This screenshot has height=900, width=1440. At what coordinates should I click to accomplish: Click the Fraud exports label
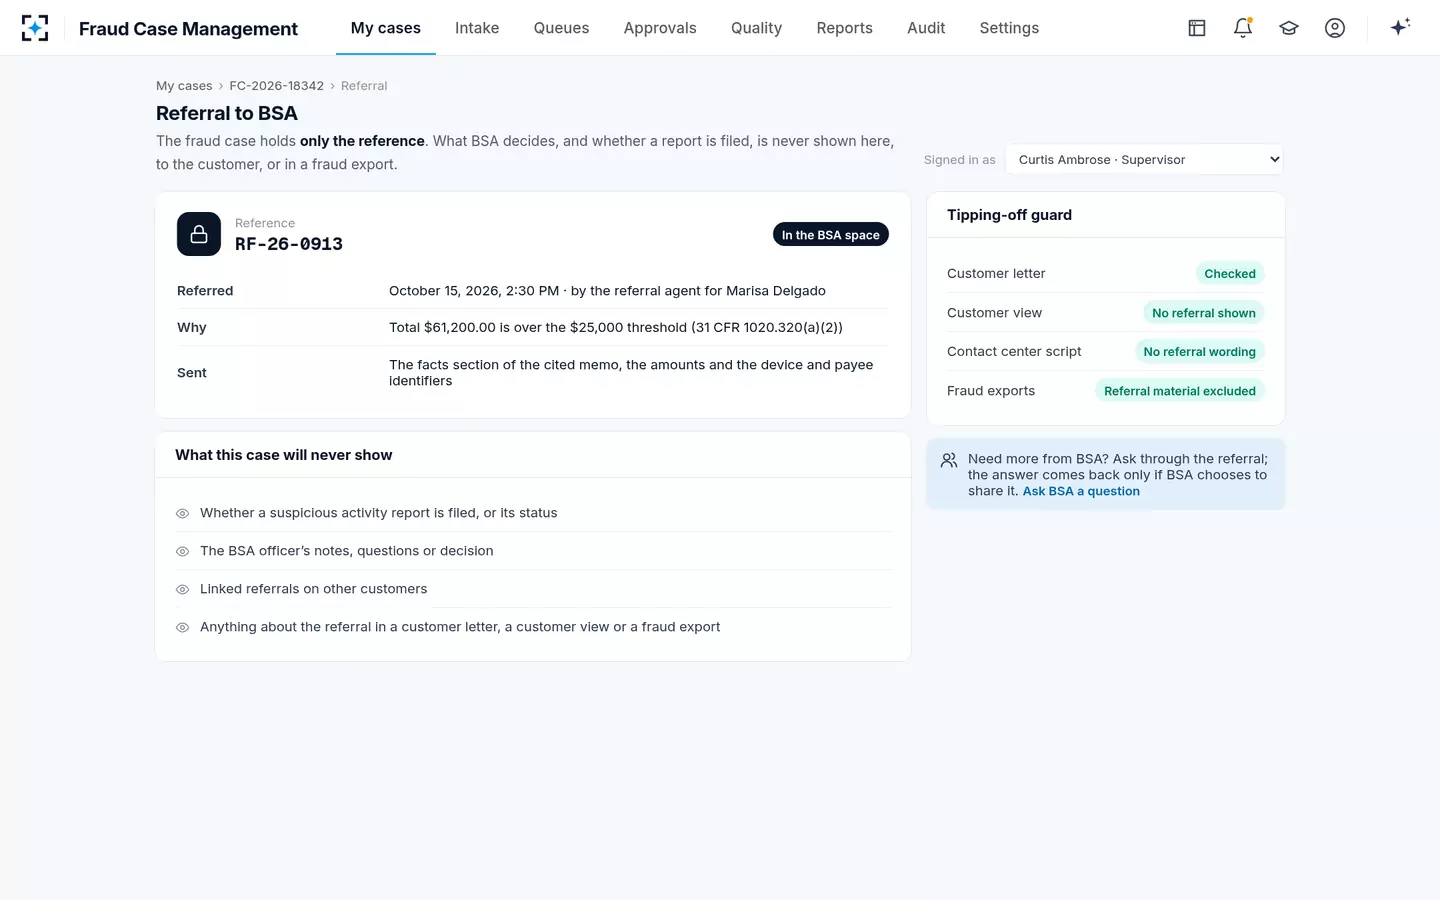[991, 391]
